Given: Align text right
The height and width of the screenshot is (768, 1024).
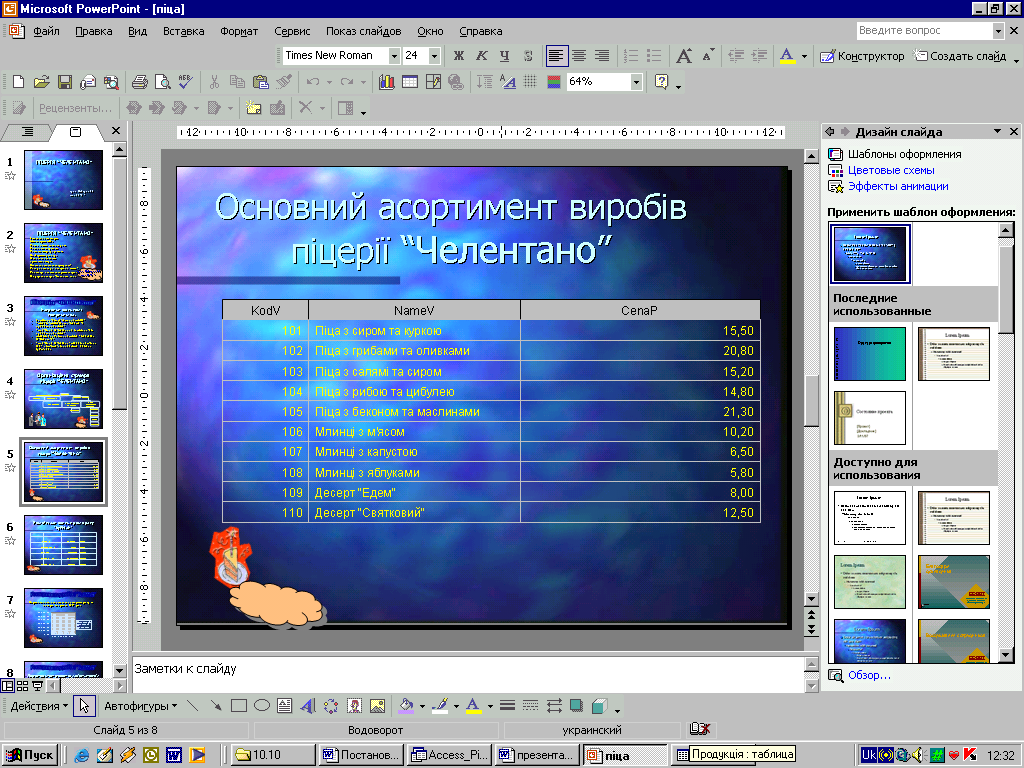Looking at the screenshot, I should pos(601,56).
